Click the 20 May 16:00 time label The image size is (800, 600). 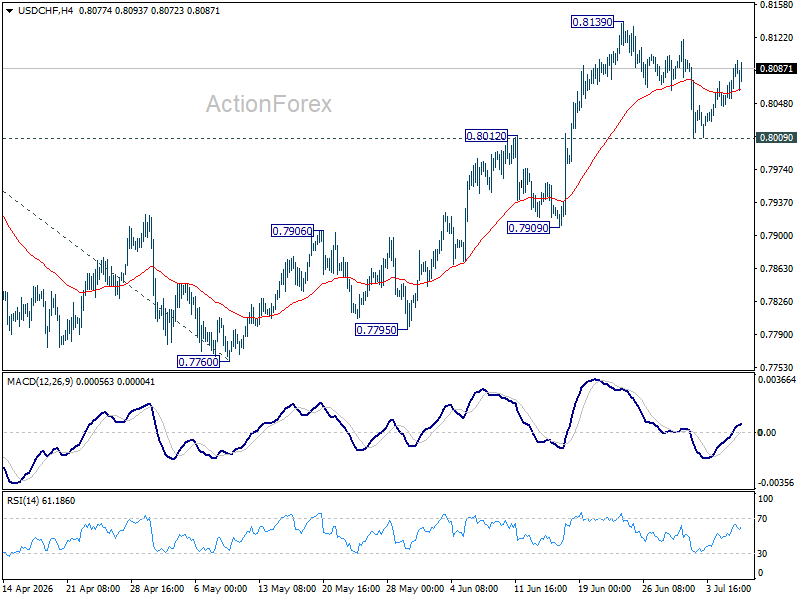[x=351, y=588]
